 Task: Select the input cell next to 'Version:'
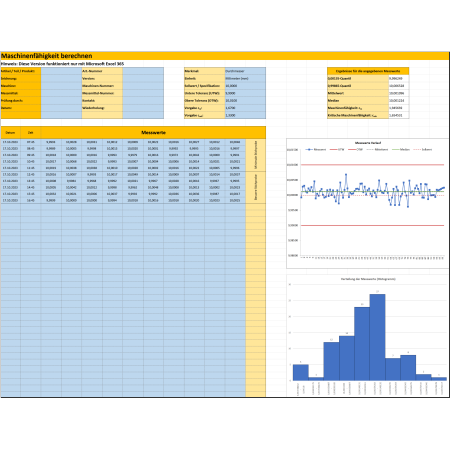point(143,78)
